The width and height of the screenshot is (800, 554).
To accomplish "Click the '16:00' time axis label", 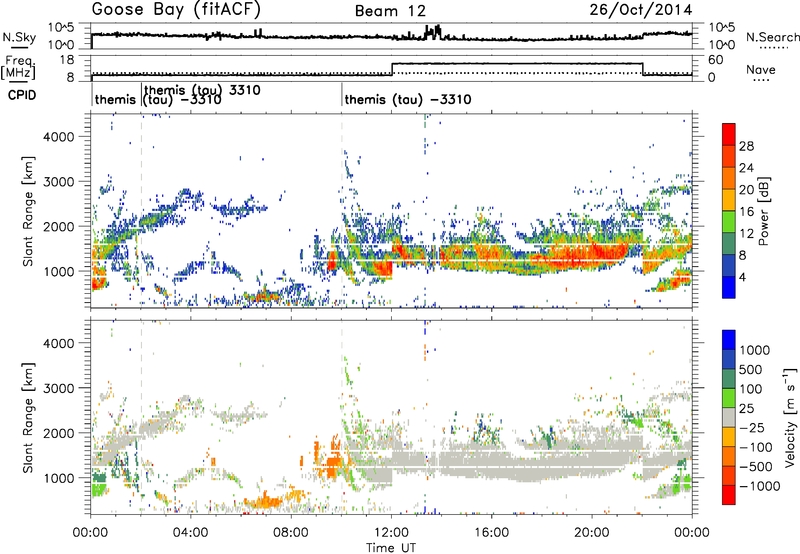I will pos(491,533).
